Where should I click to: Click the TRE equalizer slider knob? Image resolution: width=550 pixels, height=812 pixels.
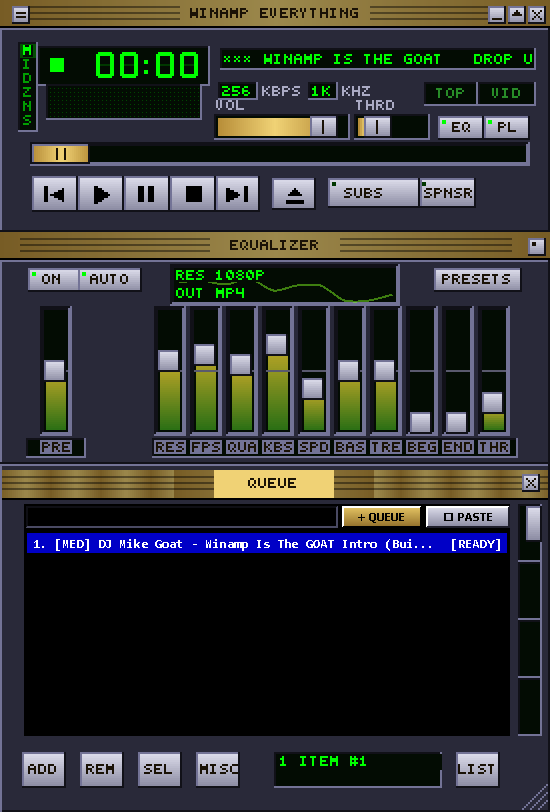pos(384,370)
